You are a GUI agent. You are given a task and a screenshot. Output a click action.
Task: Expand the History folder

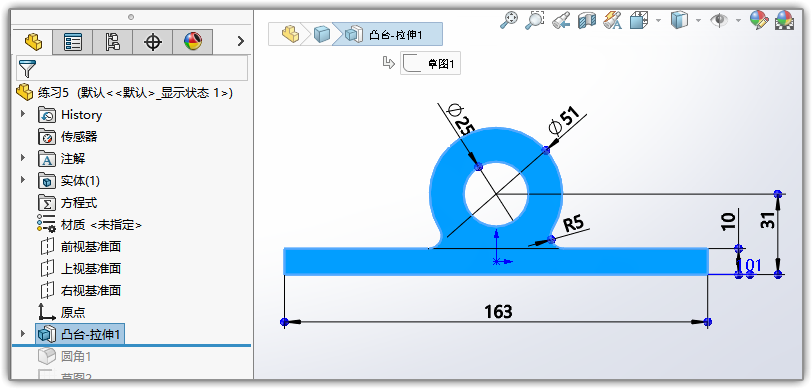tap(22, 113)
